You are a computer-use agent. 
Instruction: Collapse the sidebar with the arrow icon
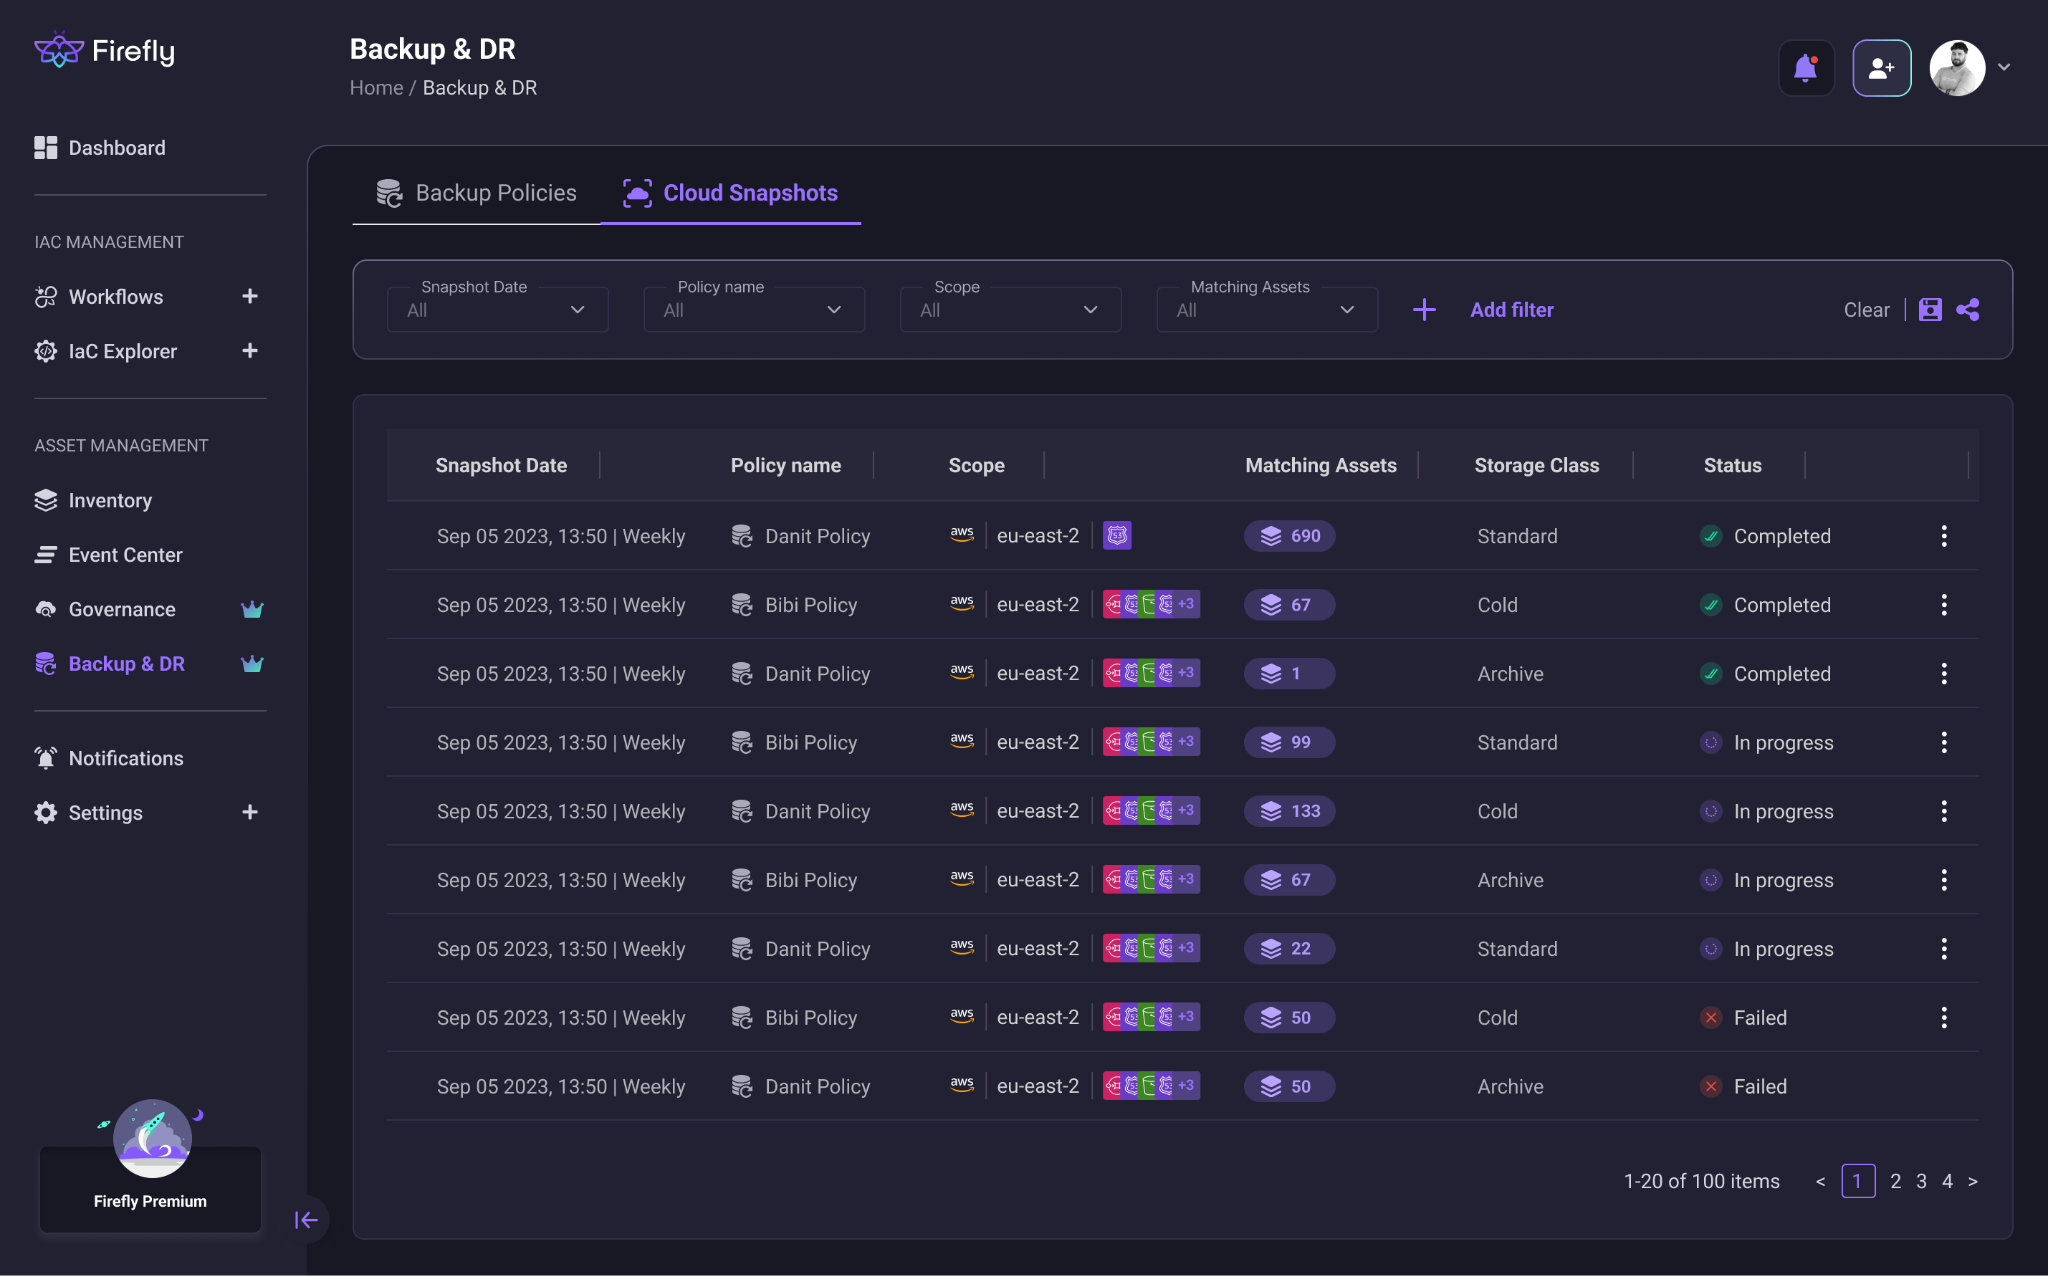pos(306,1220)
